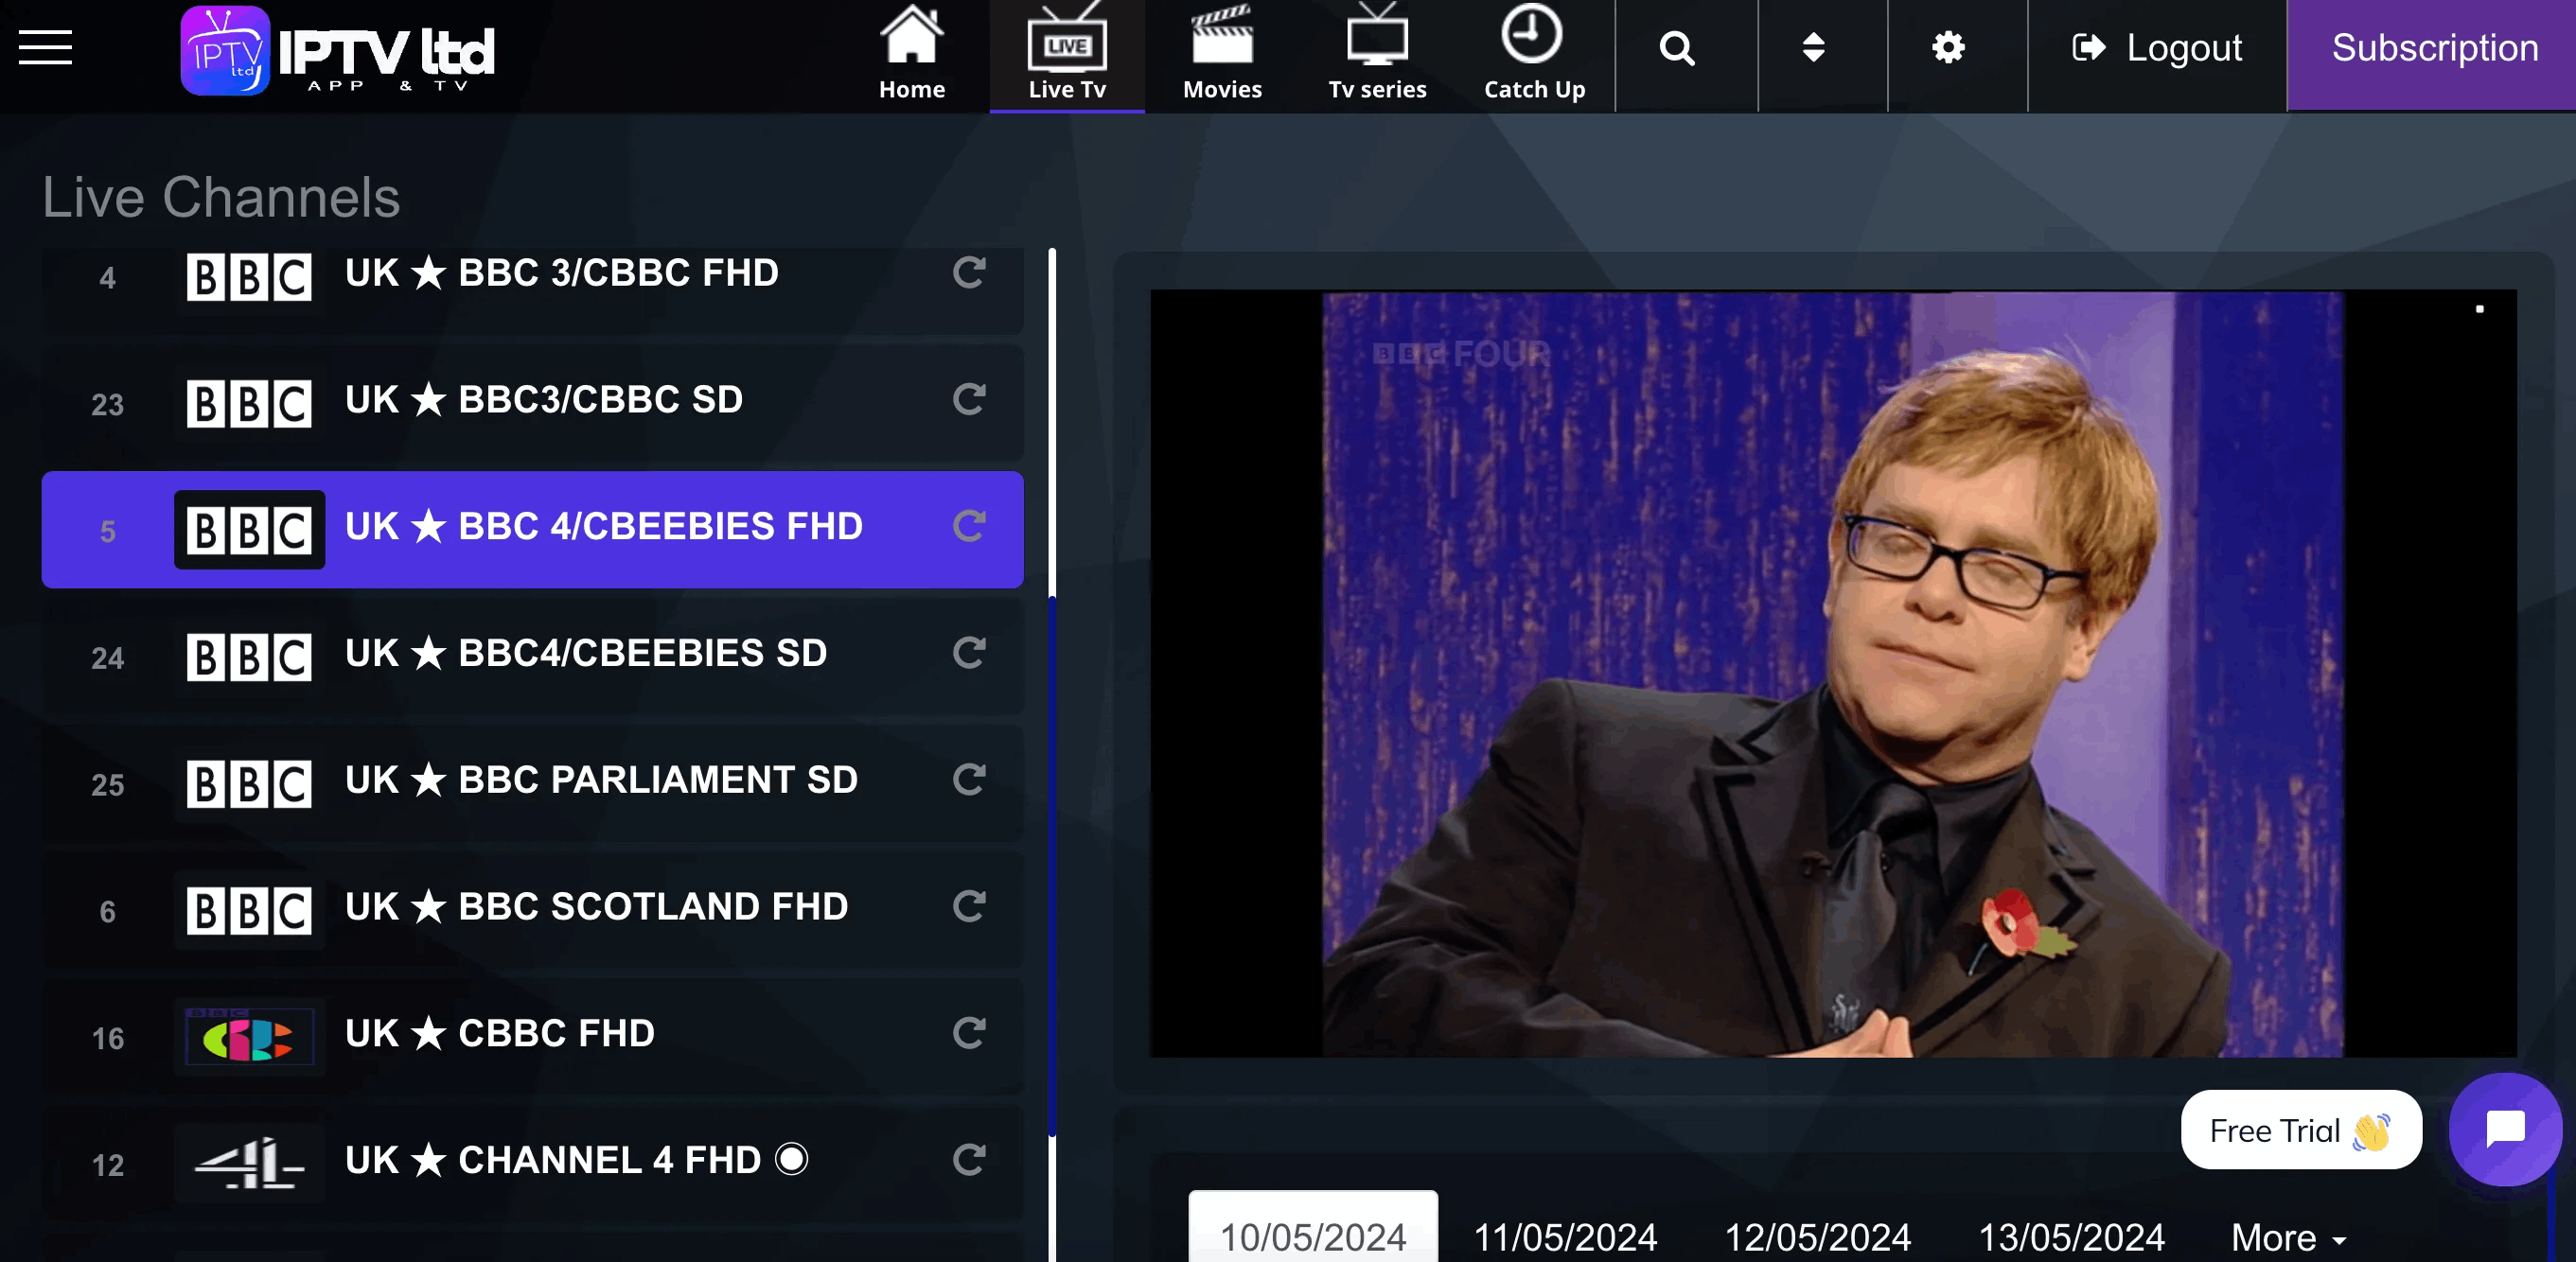Viewport: 2576px width, 1262px height.
Task: Refresh UK CBBC FHD channel
Action: click(x=969, y=1033)
